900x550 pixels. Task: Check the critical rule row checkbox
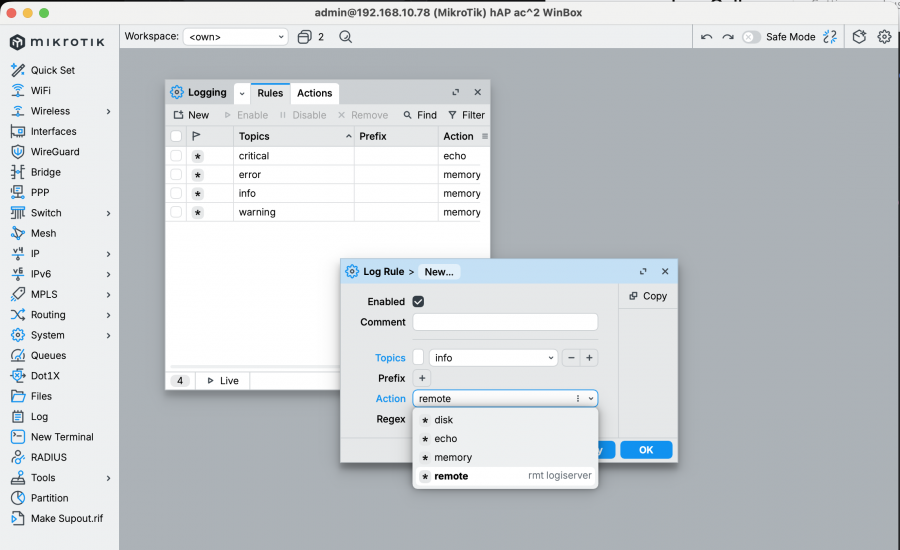[176, 156]
